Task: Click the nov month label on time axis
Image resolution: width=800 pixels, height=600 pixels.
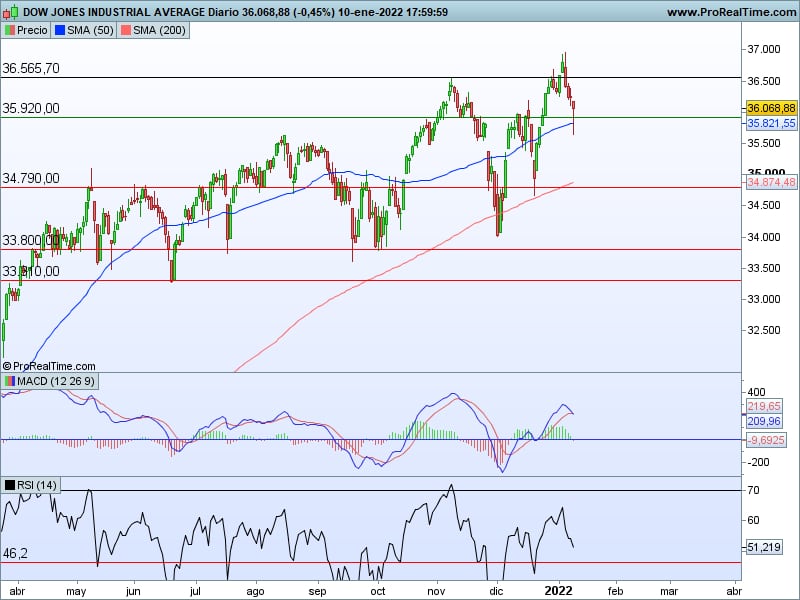Action: [x=436, y=591]
